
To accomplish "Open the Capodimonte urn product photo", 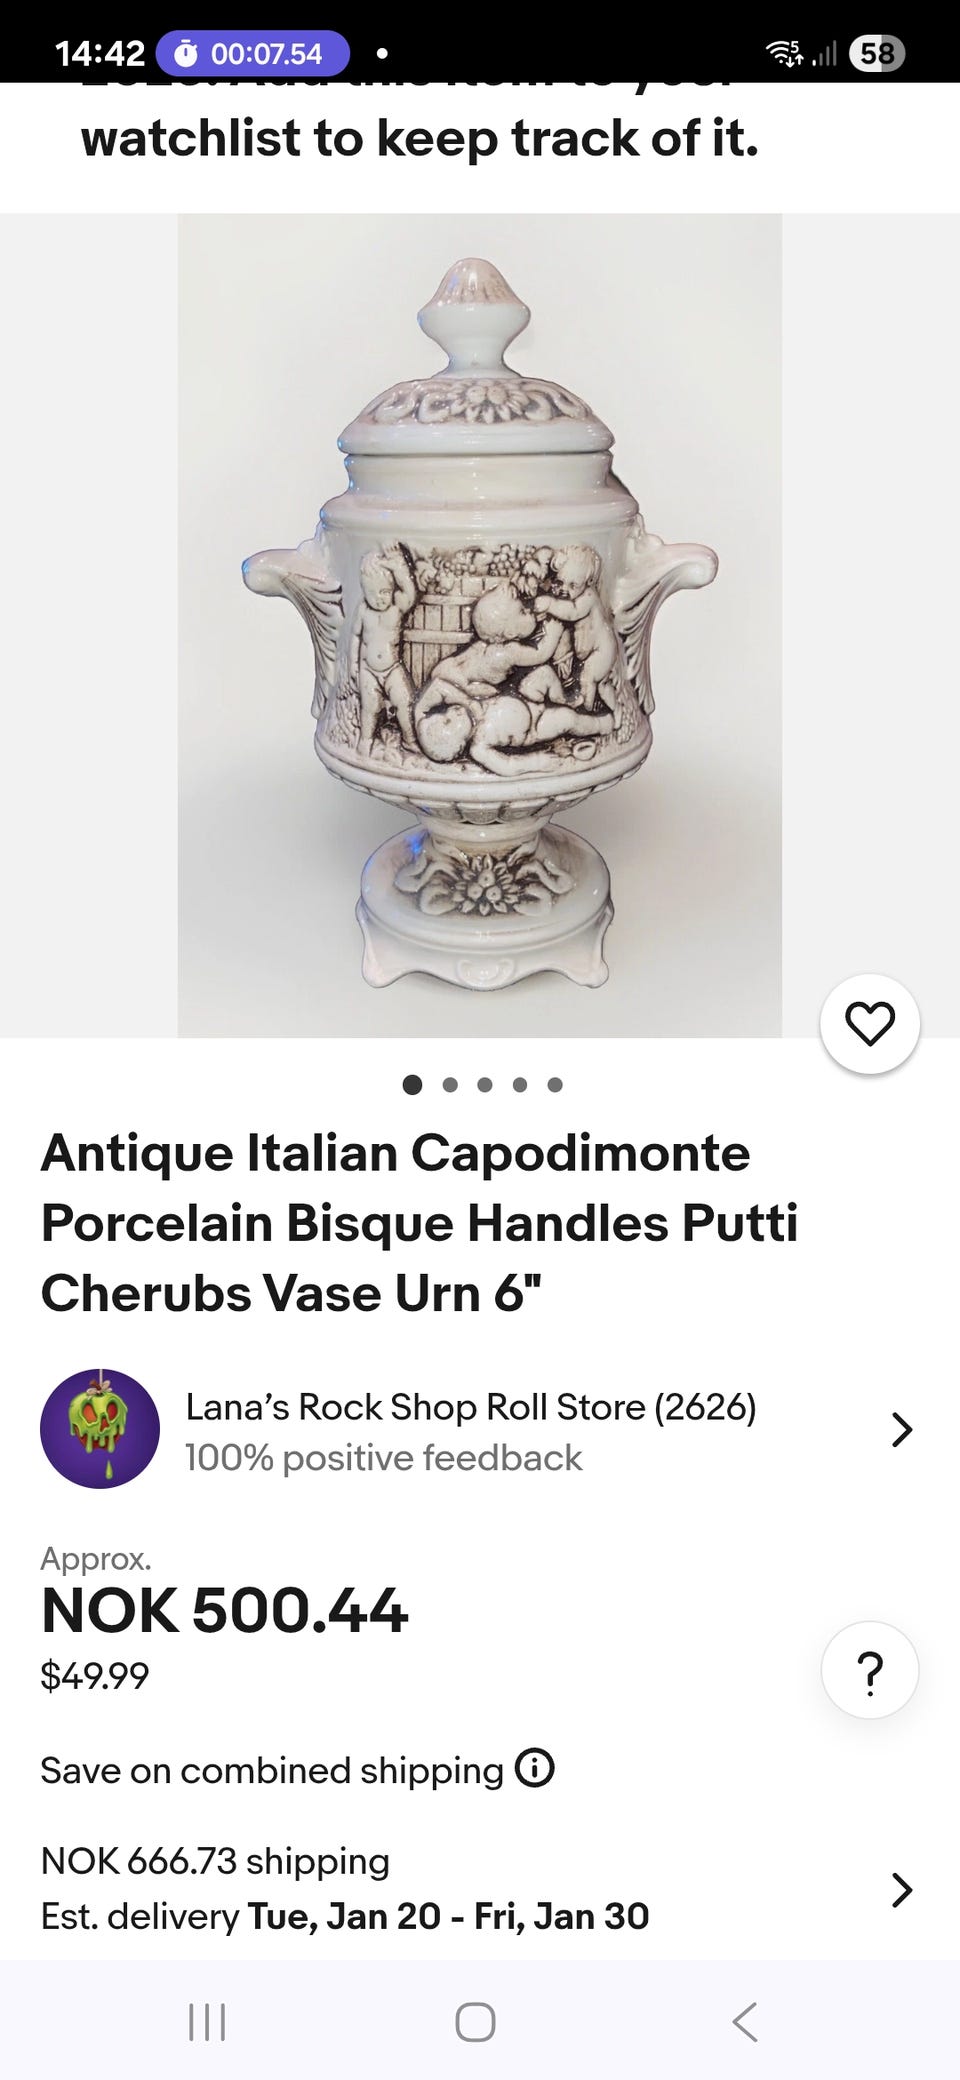I will point(480,625).
